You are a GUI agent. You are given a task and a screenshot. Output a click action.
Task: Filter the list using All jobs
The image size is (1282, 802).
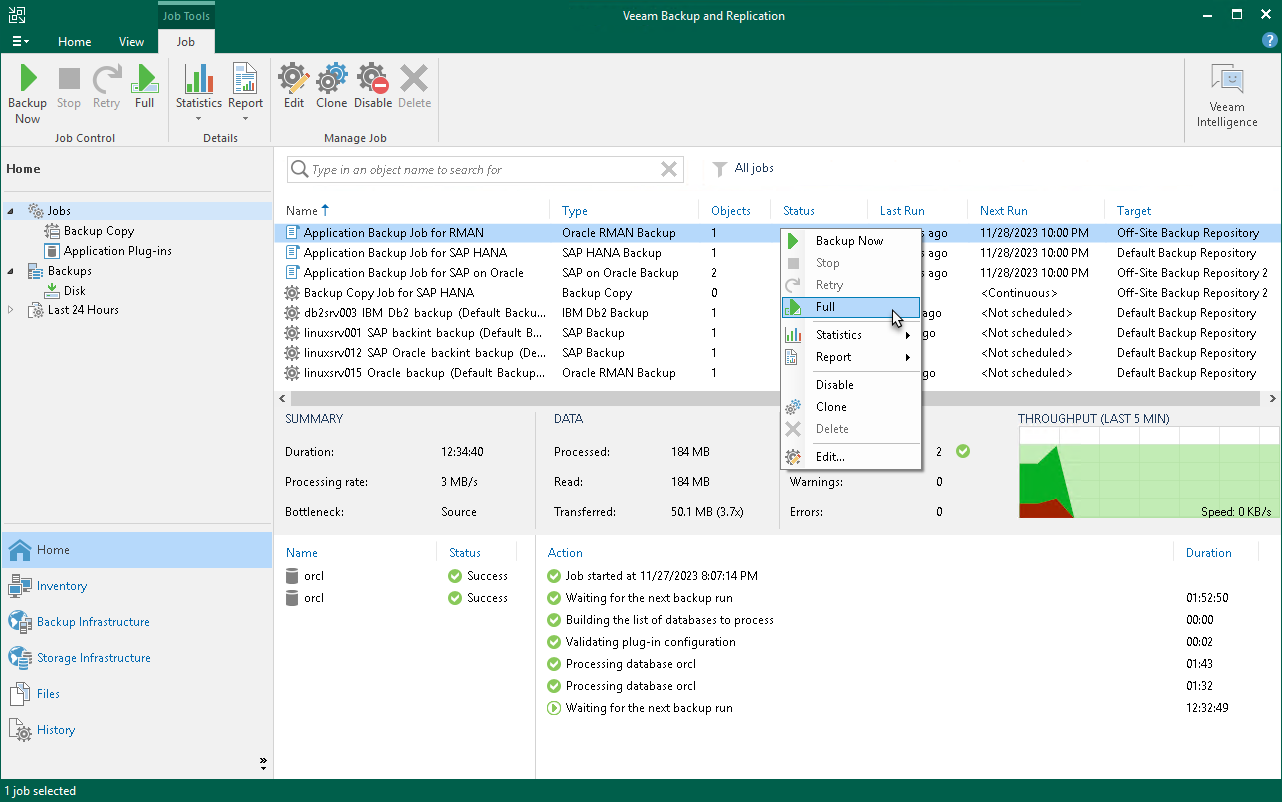click(x=743, y=169)
